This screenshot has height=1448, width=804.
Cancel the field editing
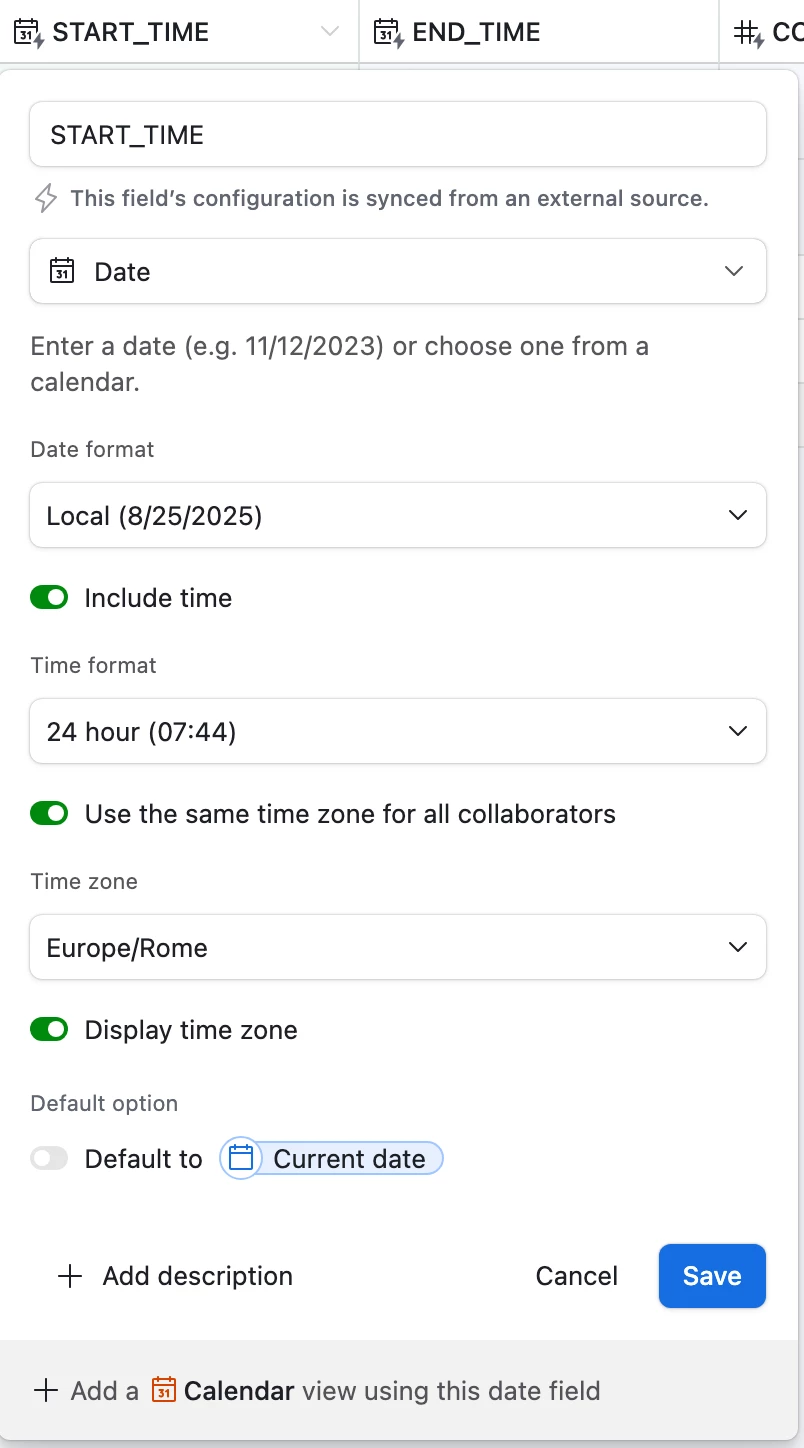tap(577, 1276)
